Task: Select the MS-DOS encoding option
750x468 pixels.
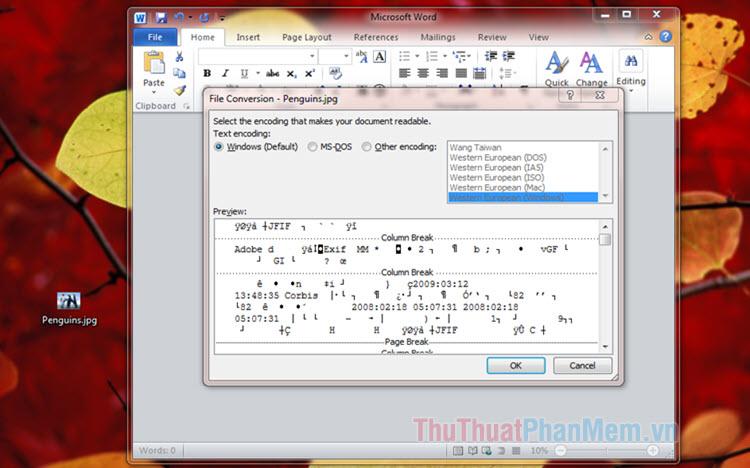Action: (312, 147)
